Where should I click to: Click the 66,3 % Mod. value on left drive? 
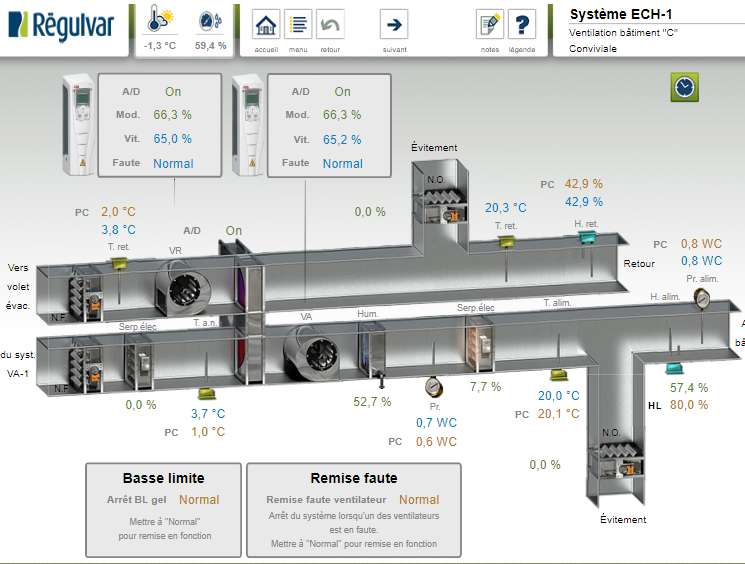173,115
